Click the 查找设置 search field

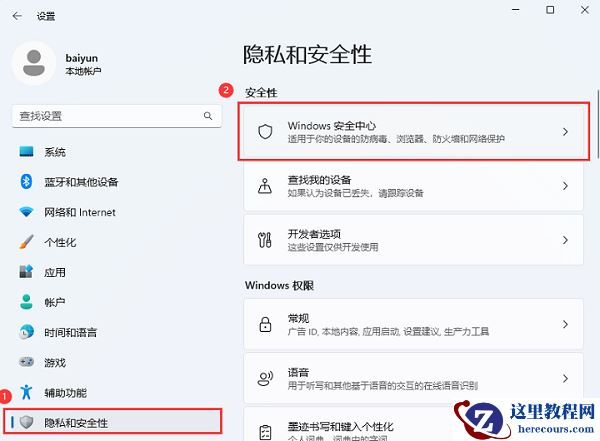click(116, 116)
